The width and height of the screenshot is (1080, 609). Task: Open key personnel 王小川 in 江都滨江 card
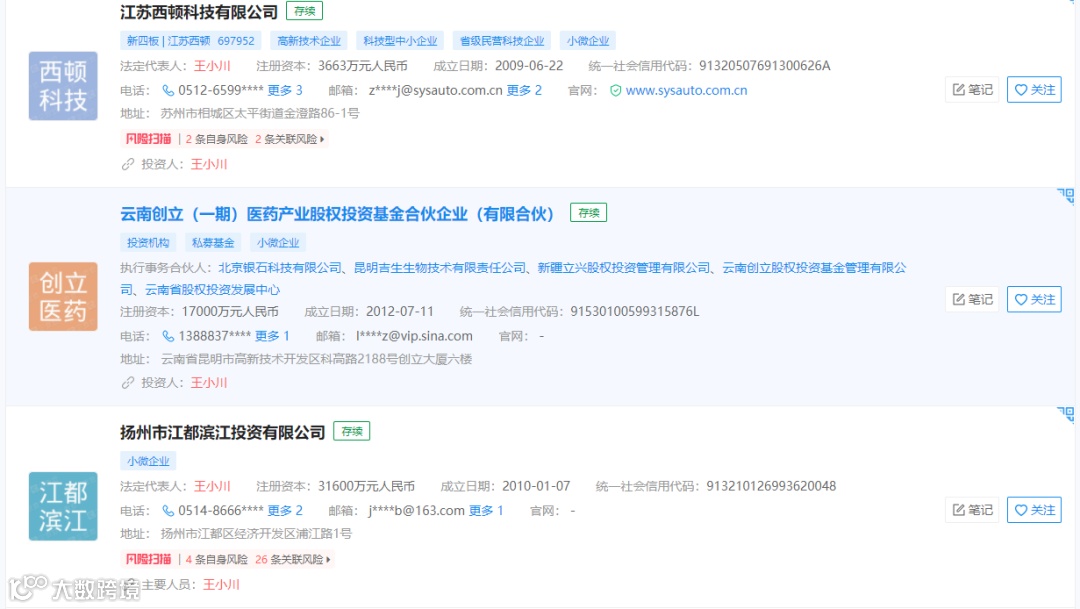point(221,584)
